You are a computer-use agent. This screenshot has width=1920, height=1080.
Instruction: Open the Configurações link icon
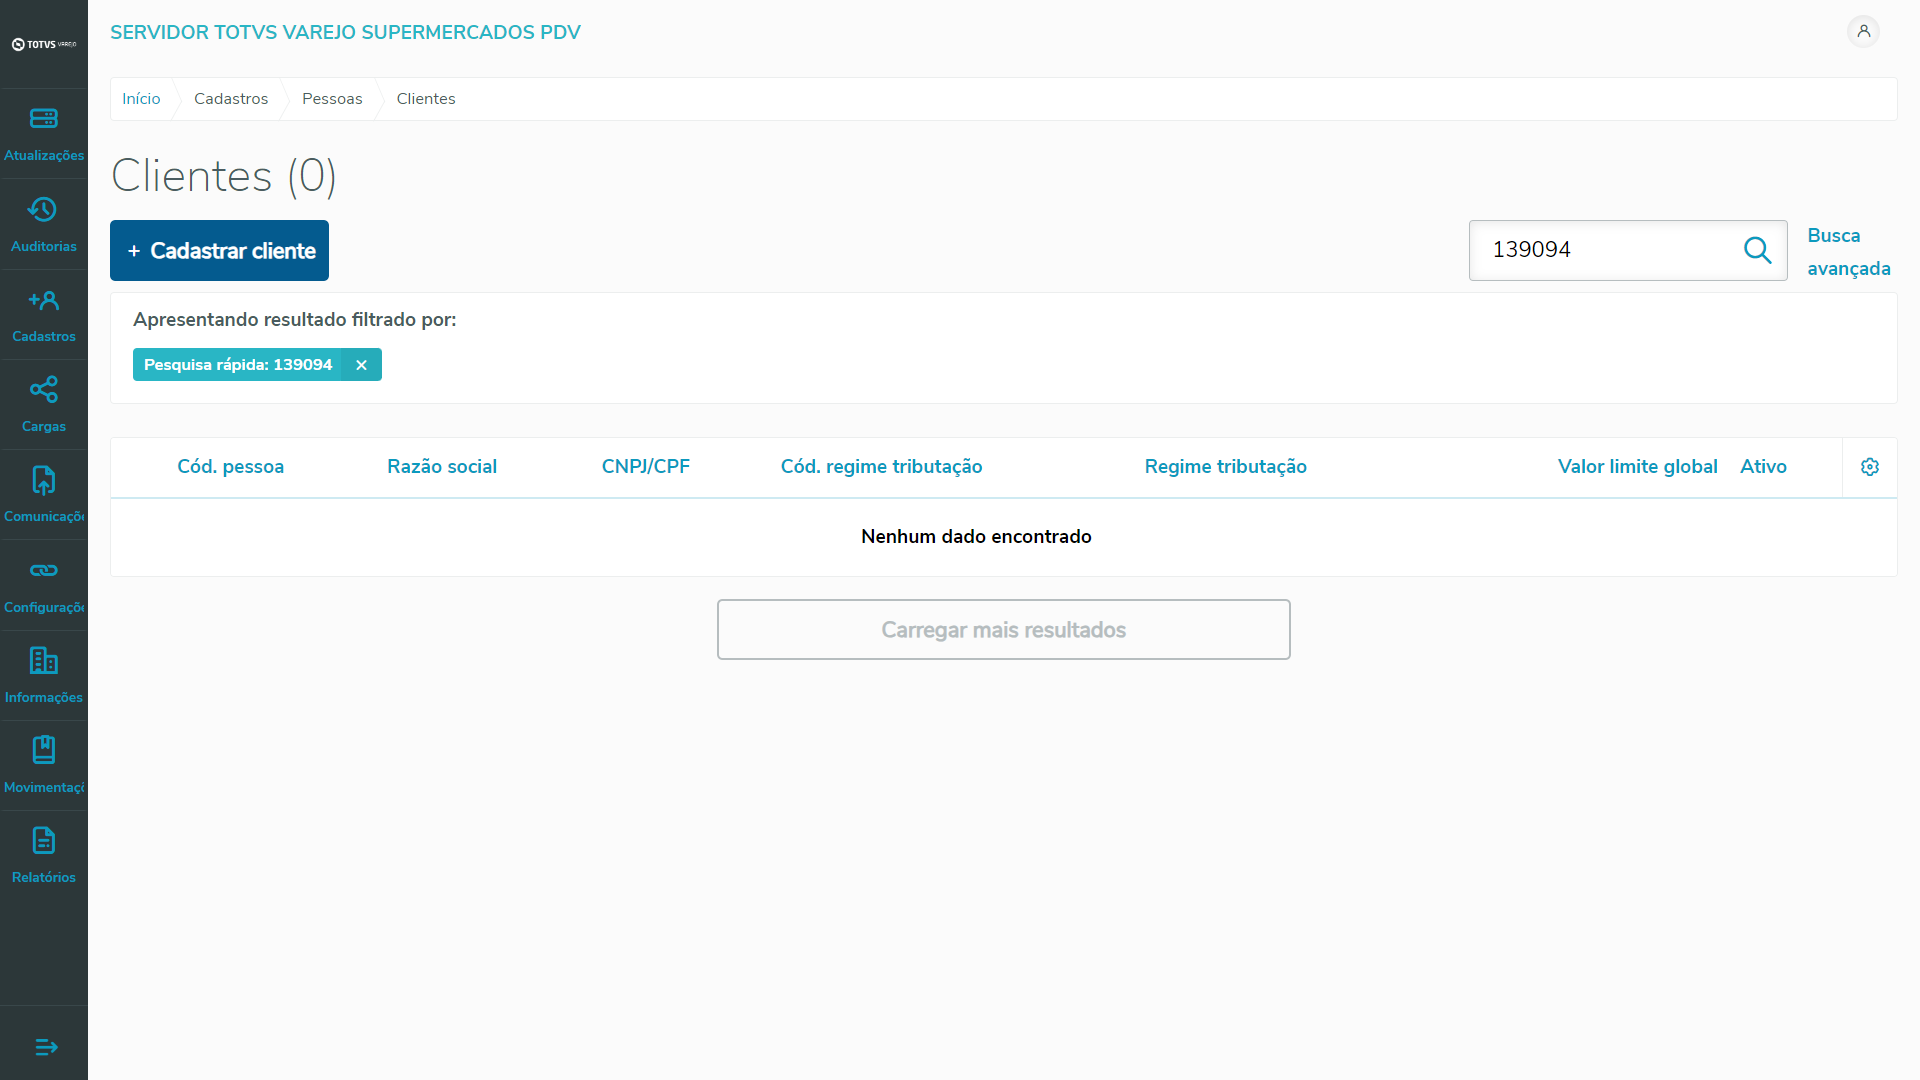coord(43,571)
